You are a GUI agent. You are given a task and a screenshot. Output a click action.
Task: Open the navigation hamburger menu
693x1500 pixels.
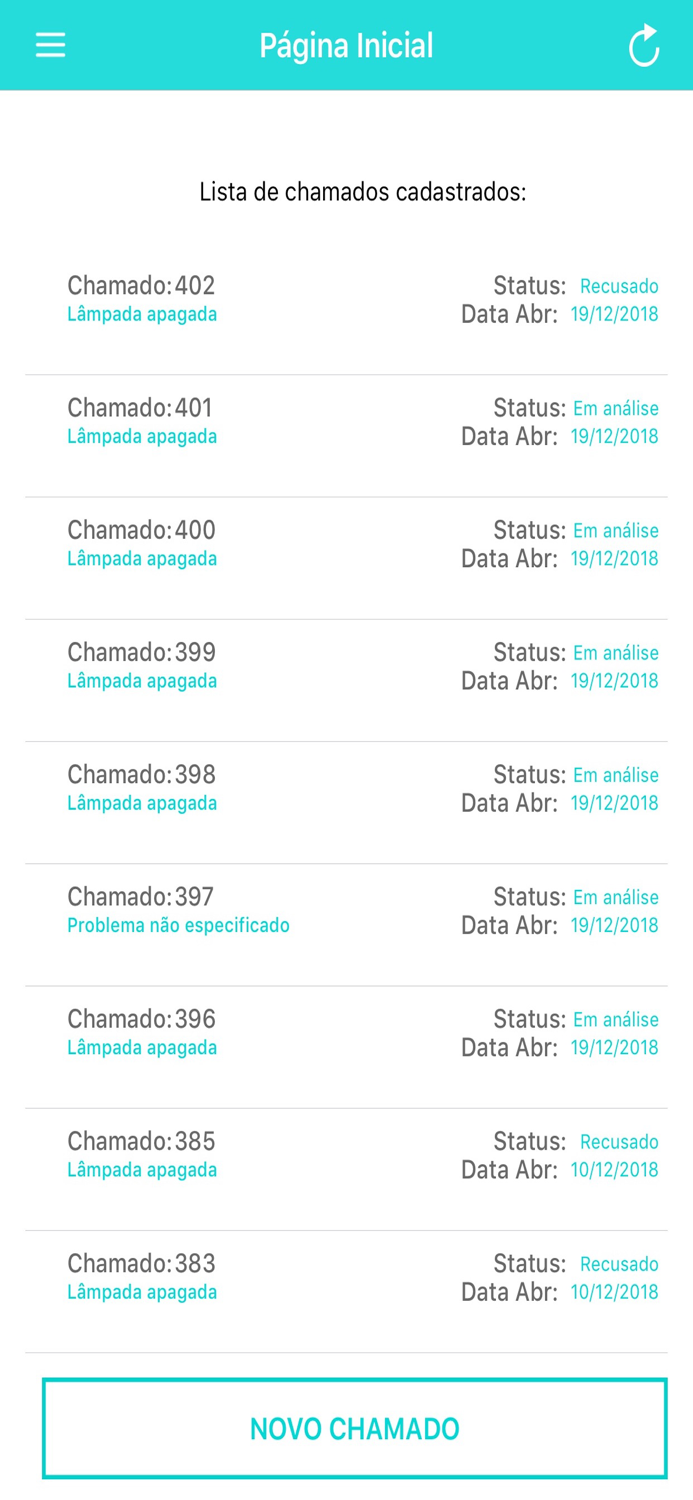point(49,44)
